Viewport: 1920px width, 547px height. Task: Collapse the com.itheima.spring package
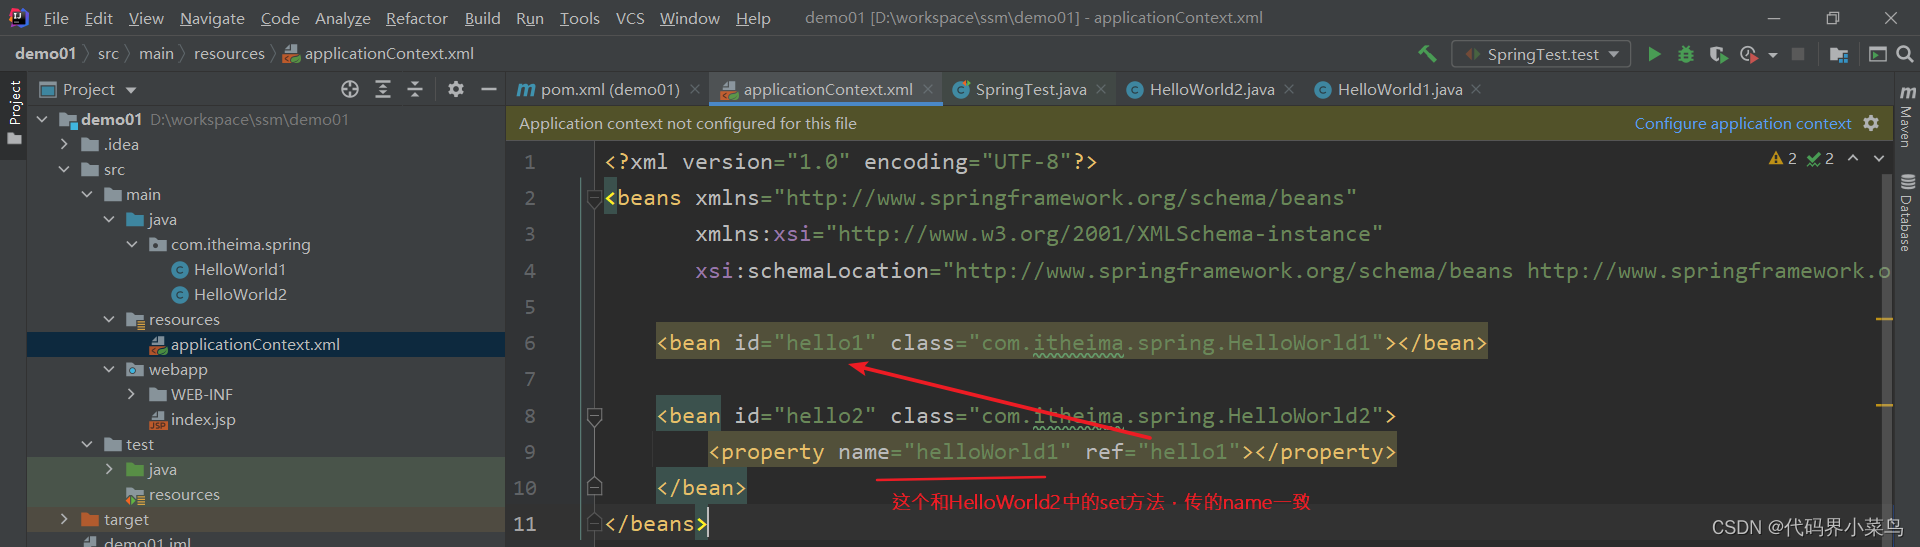132,244
